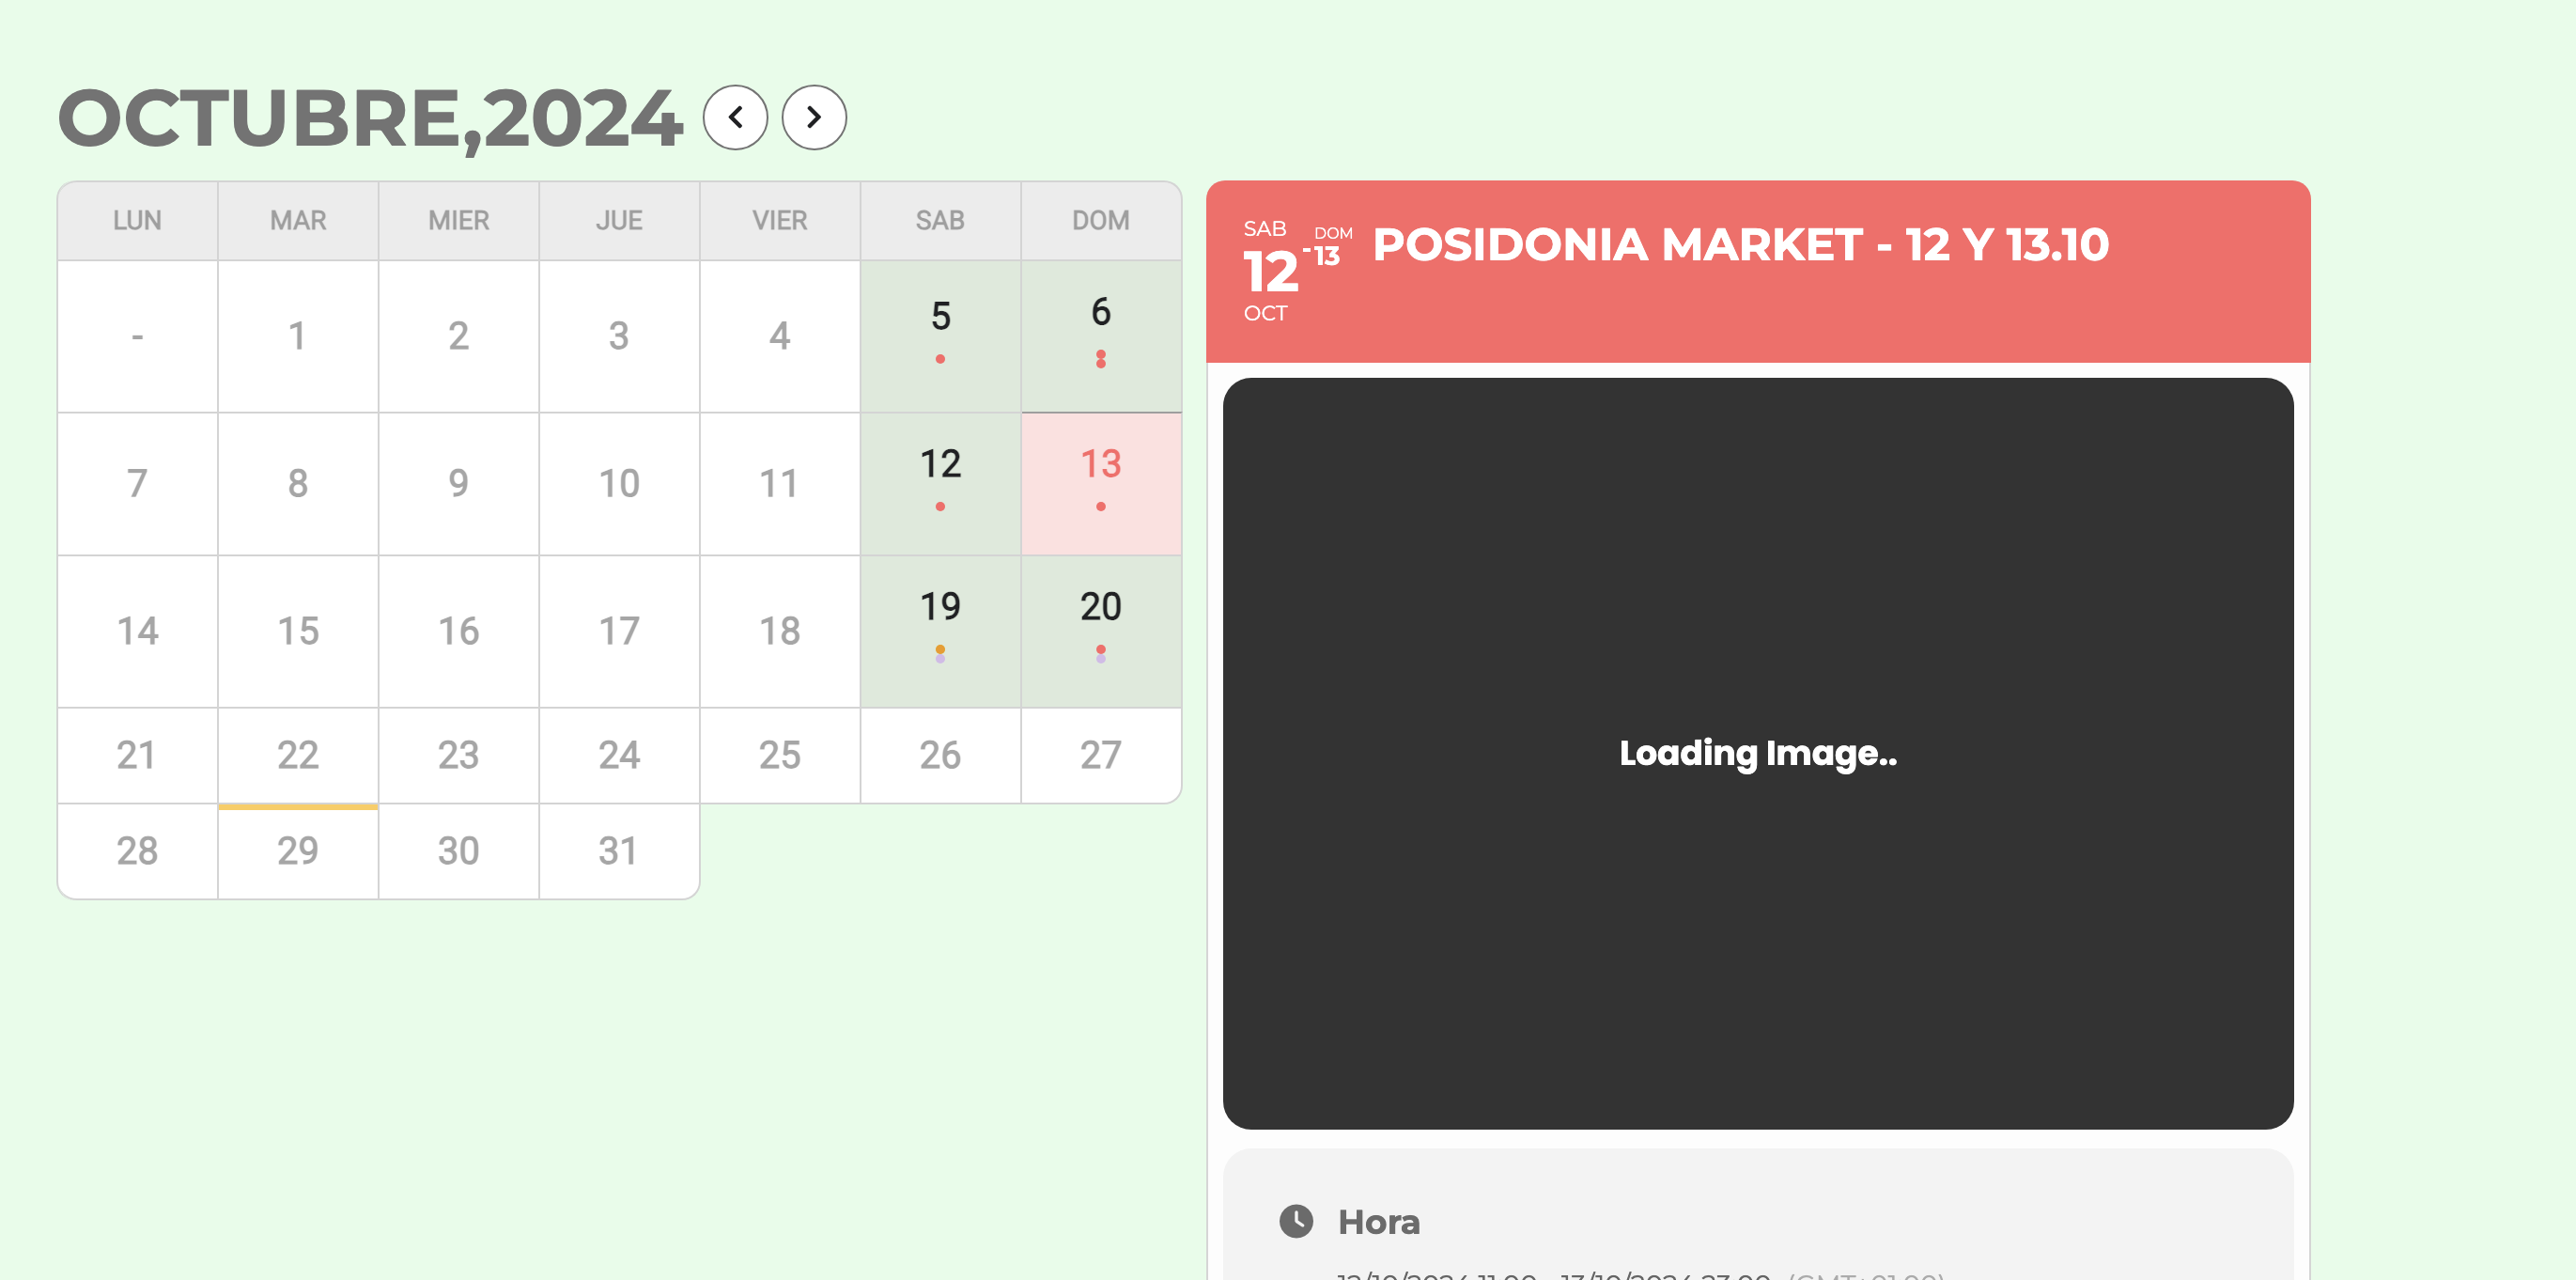Click the Loading Image placeholder
This screenshot has width=2576, height=1280.
click(x=1758, y=753)
